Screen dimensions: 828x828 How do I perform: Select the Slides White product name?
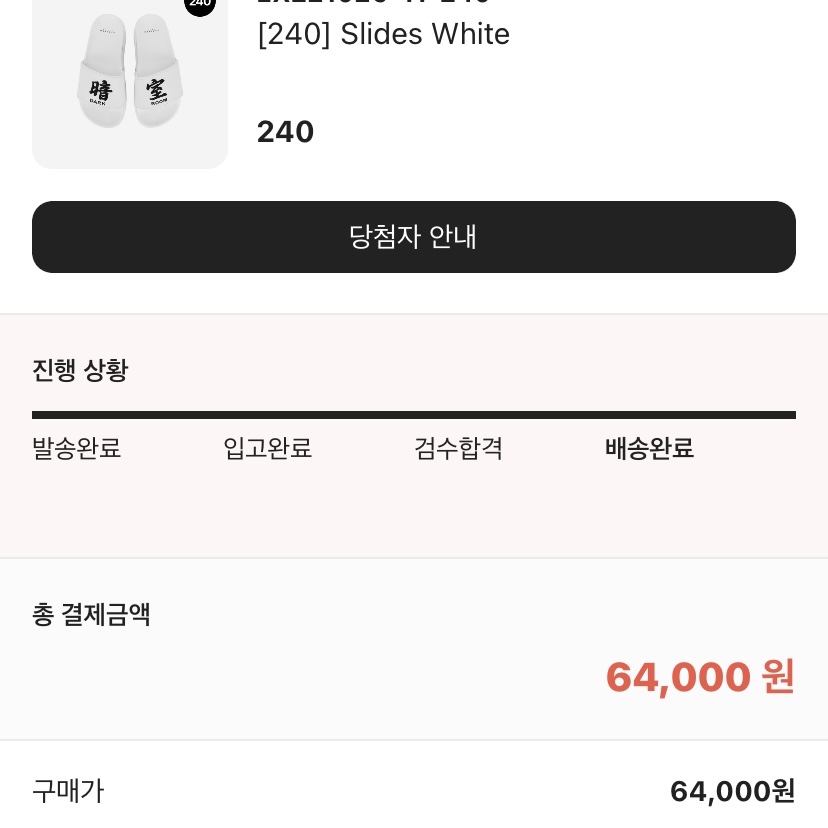[x=384, y=34]
